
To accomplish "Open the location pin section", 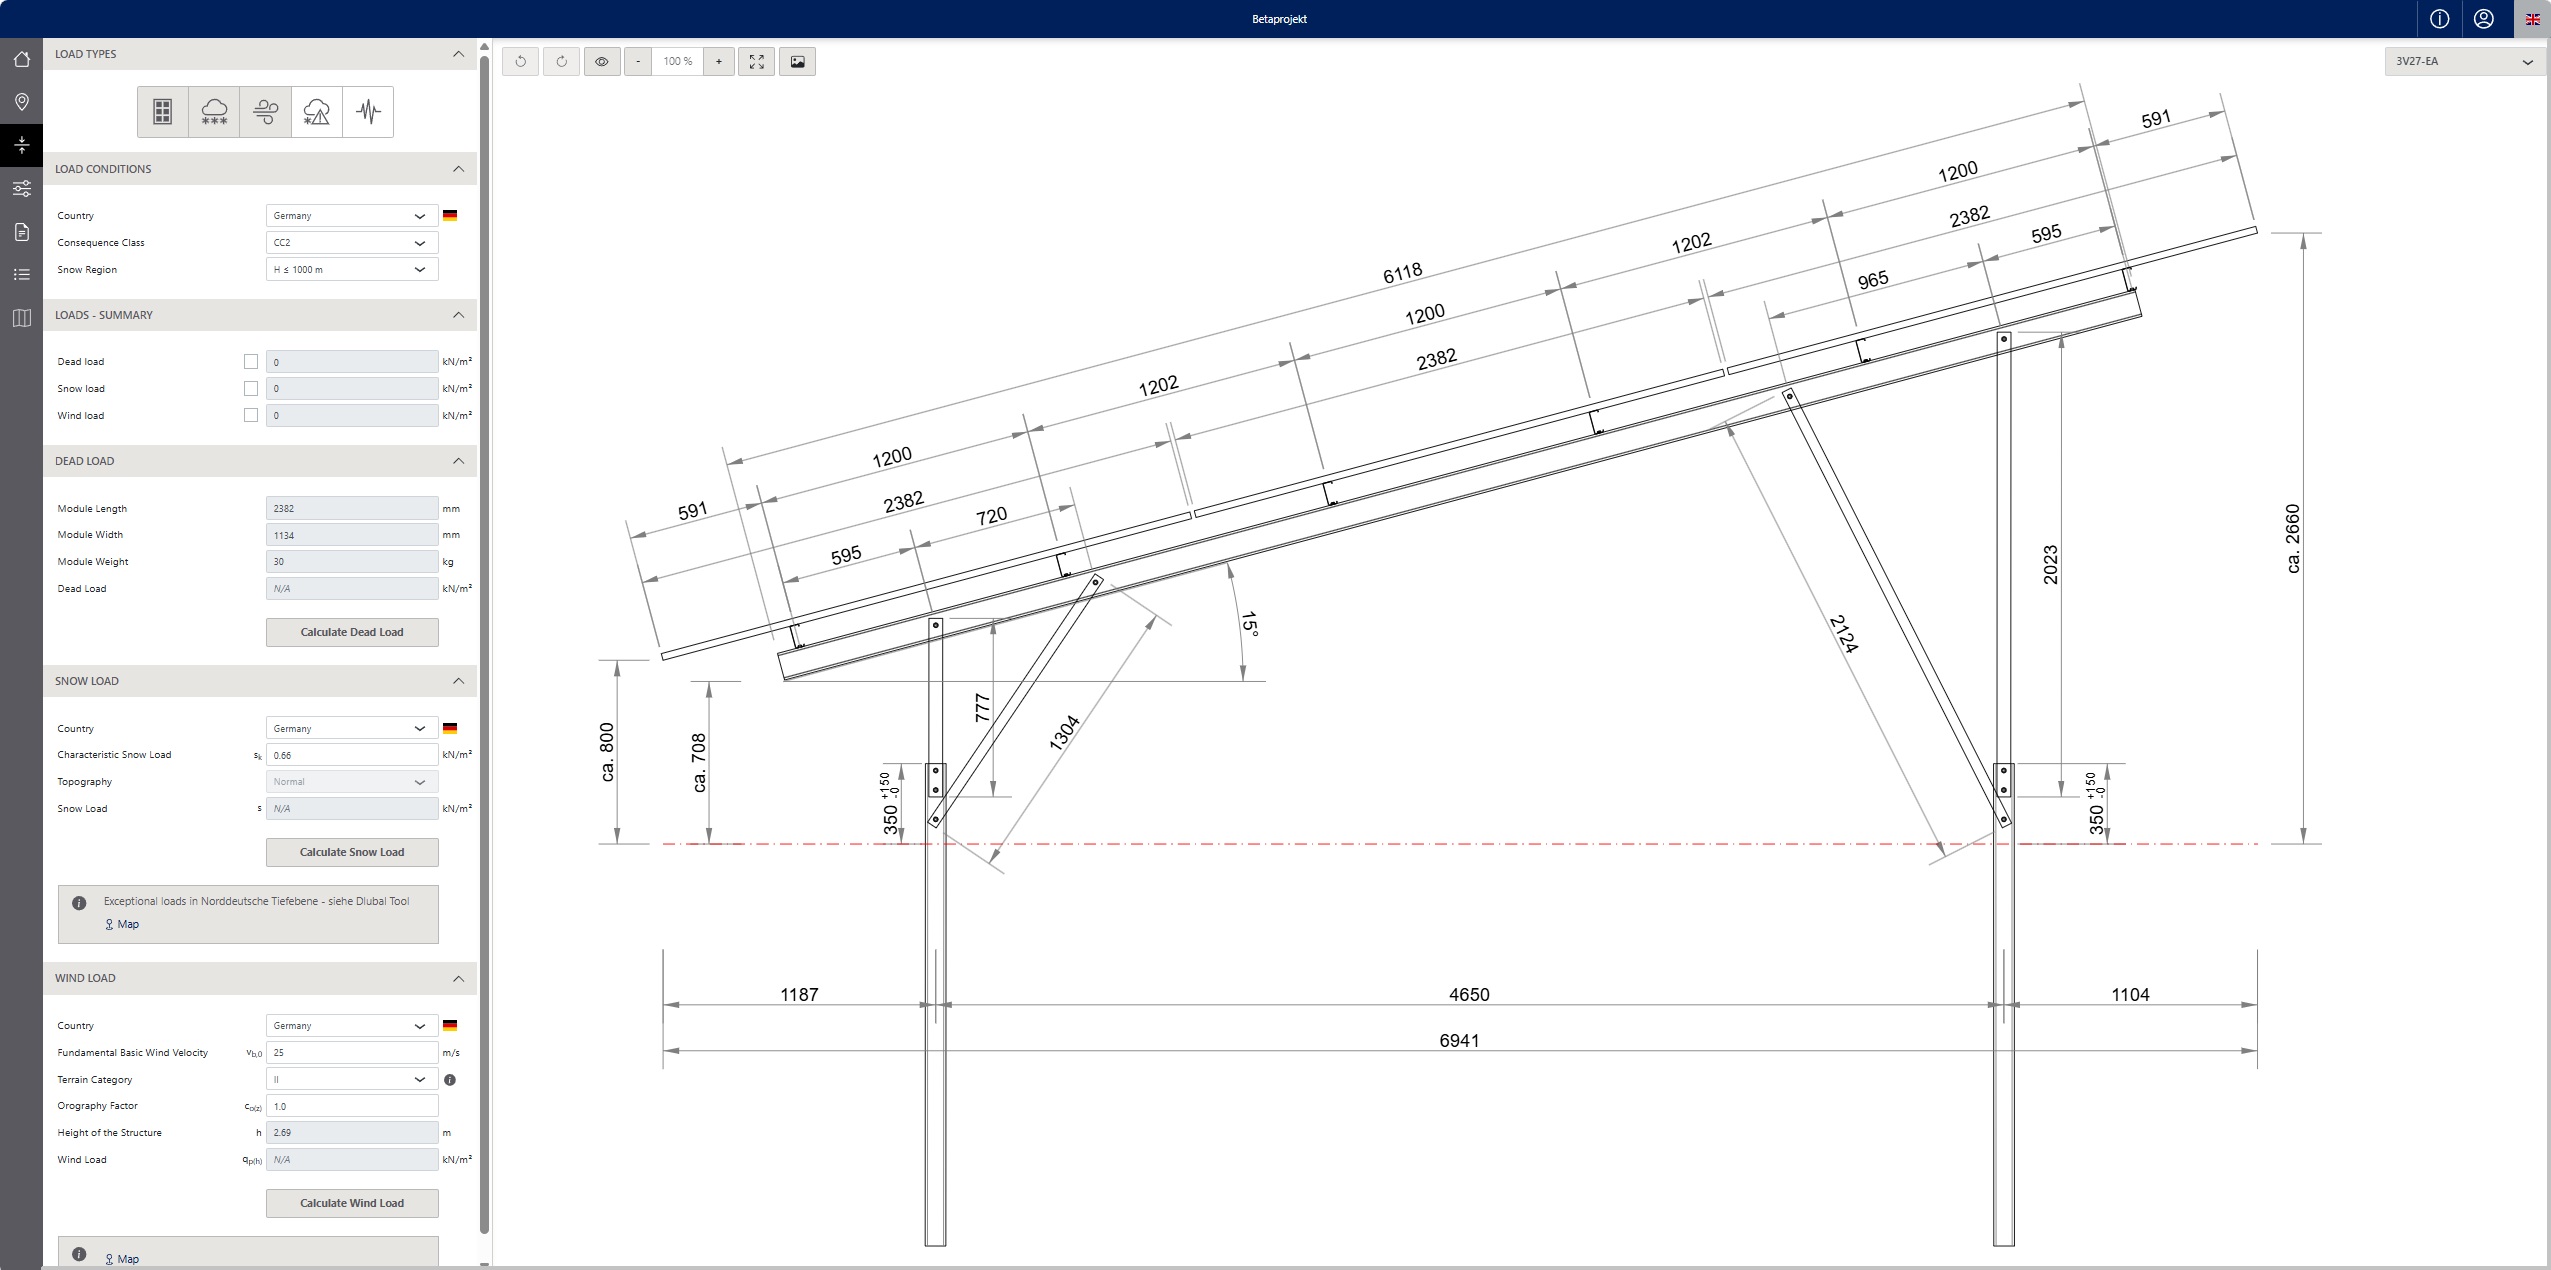I will click(21, 102).
